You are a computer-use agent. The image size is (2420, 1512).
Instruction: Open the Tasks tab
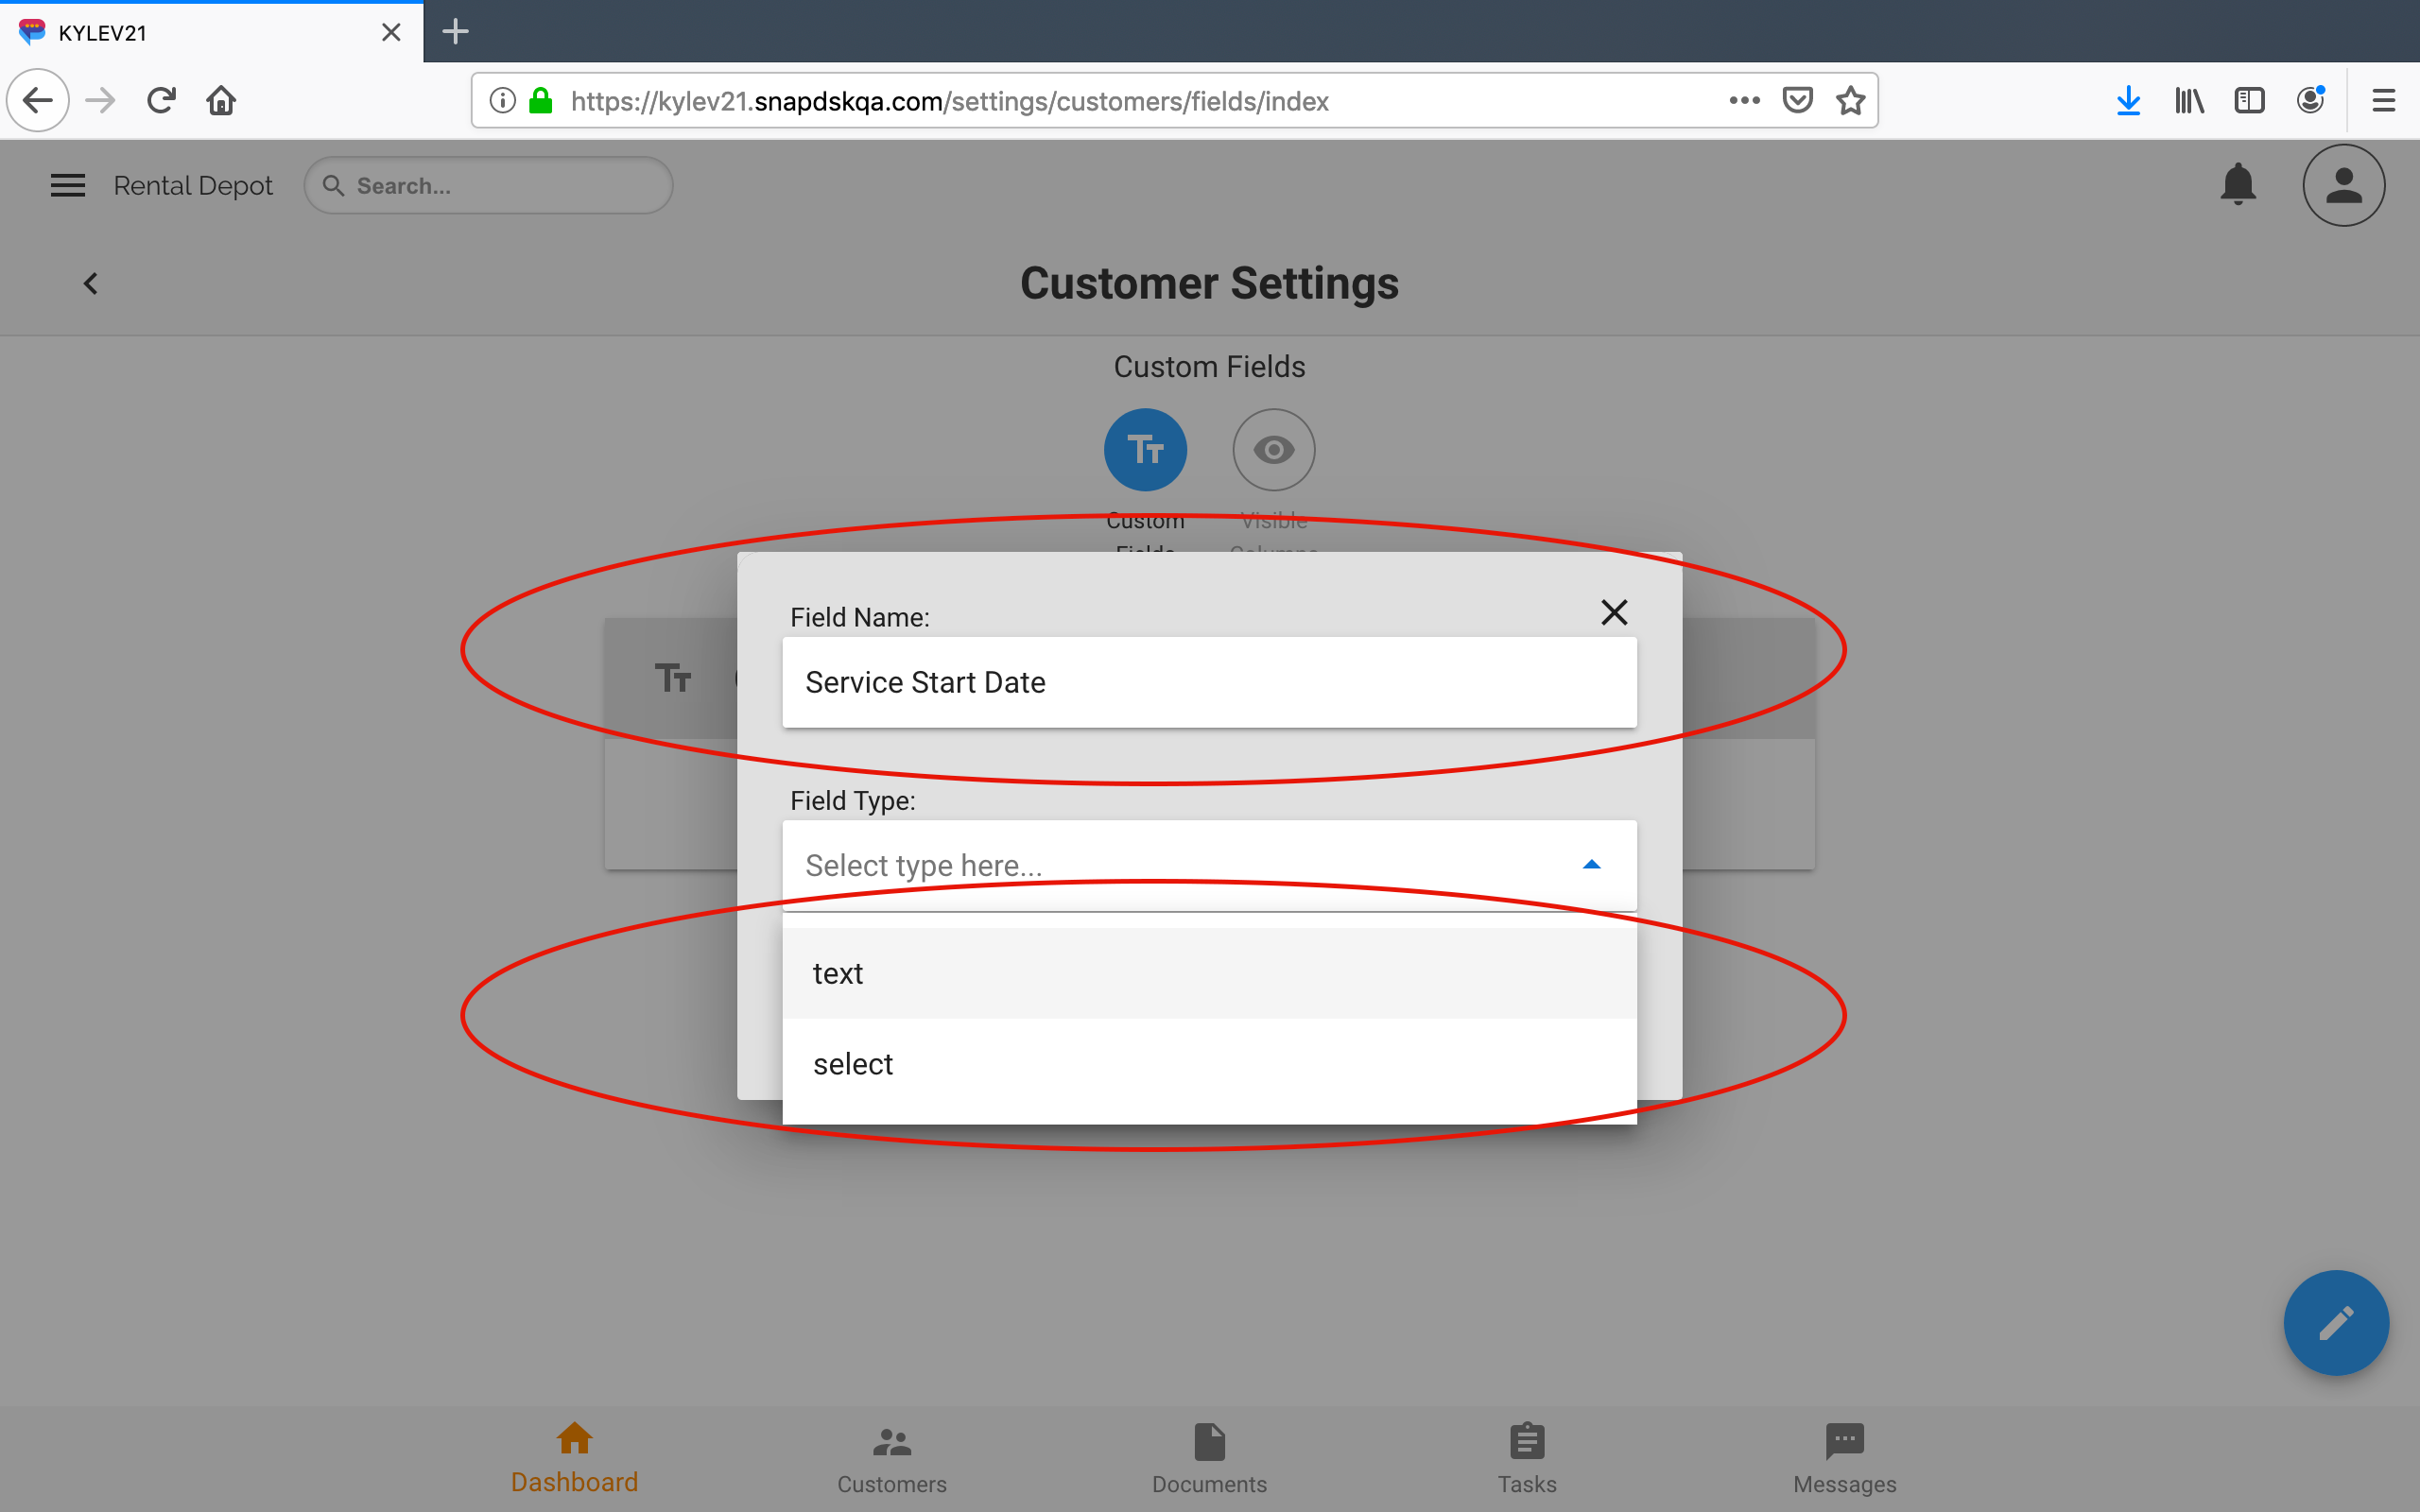pos(1527,1458)
